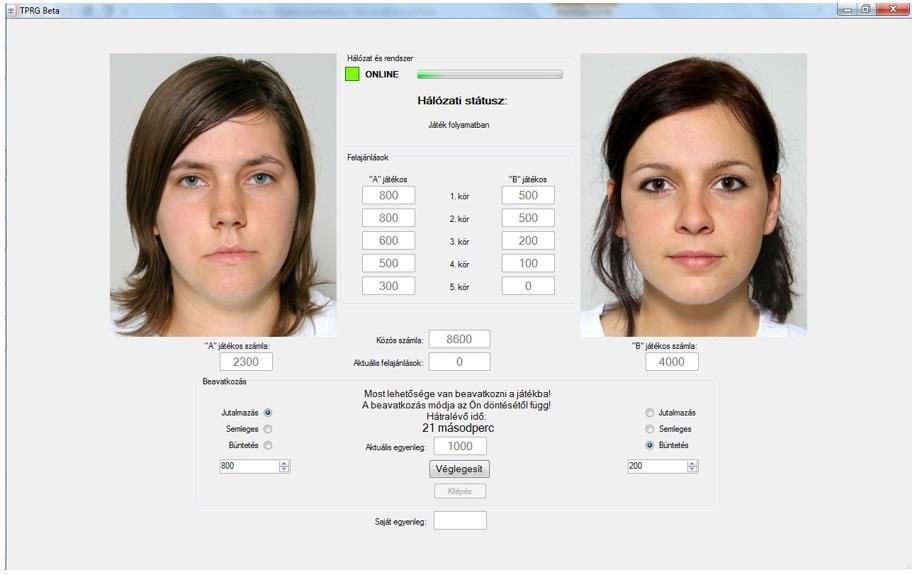Click player A round 4 offer 500

pyautogui.click(x=389, y=263)
